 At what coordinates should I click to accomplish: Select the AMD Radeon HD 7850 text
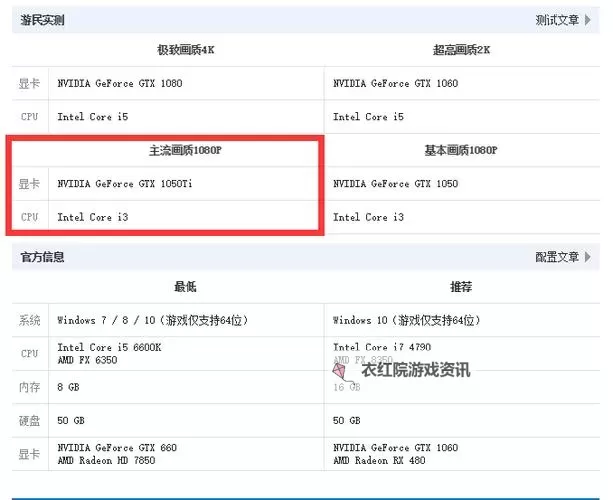pyautogui.click(x=106, y=461)
